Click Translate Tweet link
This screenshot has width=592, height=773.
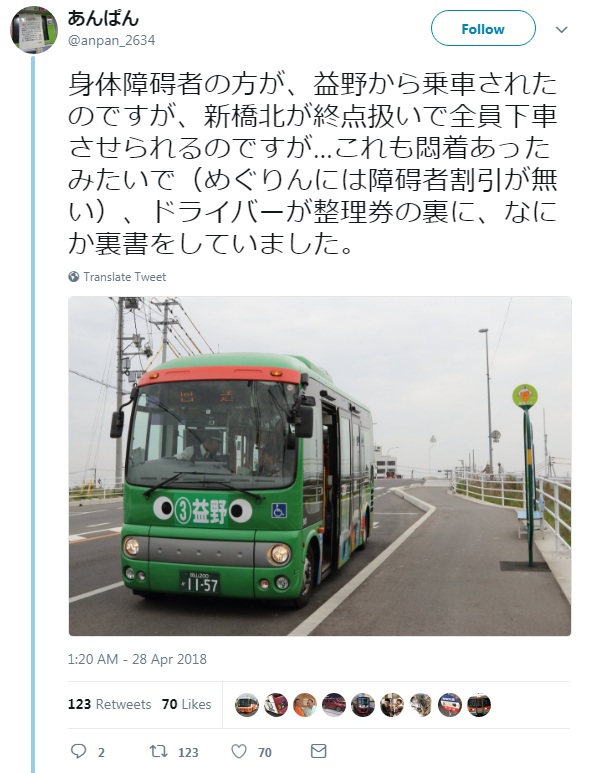tap(125, 277)
